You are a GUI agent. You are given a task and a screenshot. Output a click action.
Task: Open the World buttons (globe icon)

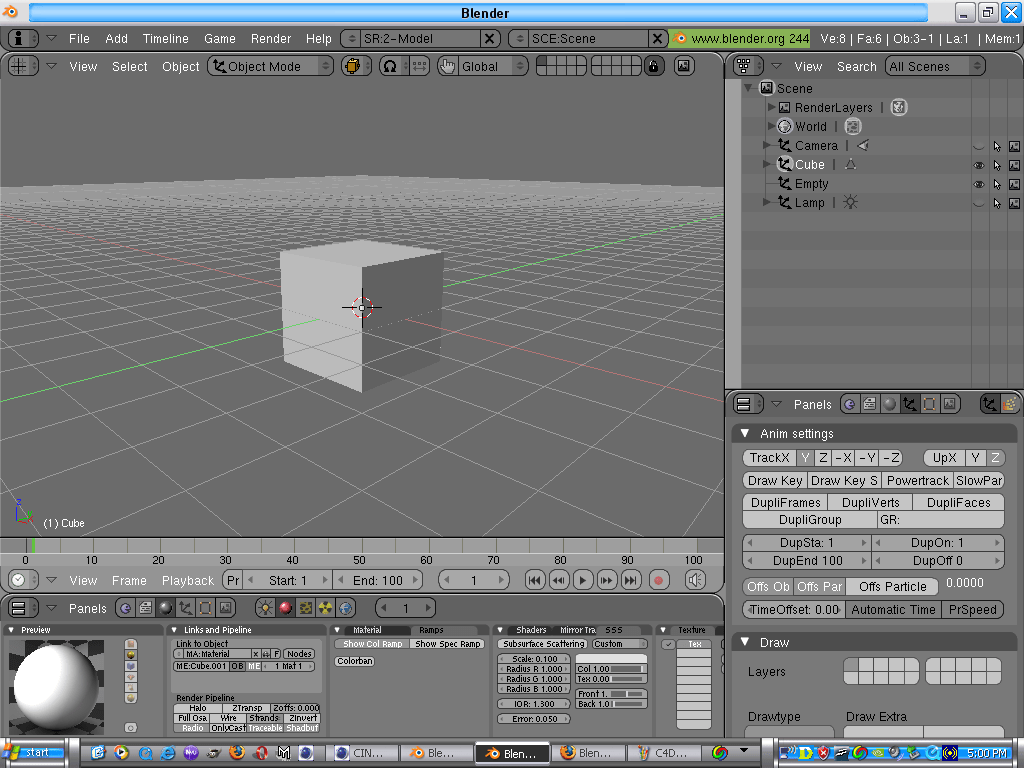click(344, 607)
